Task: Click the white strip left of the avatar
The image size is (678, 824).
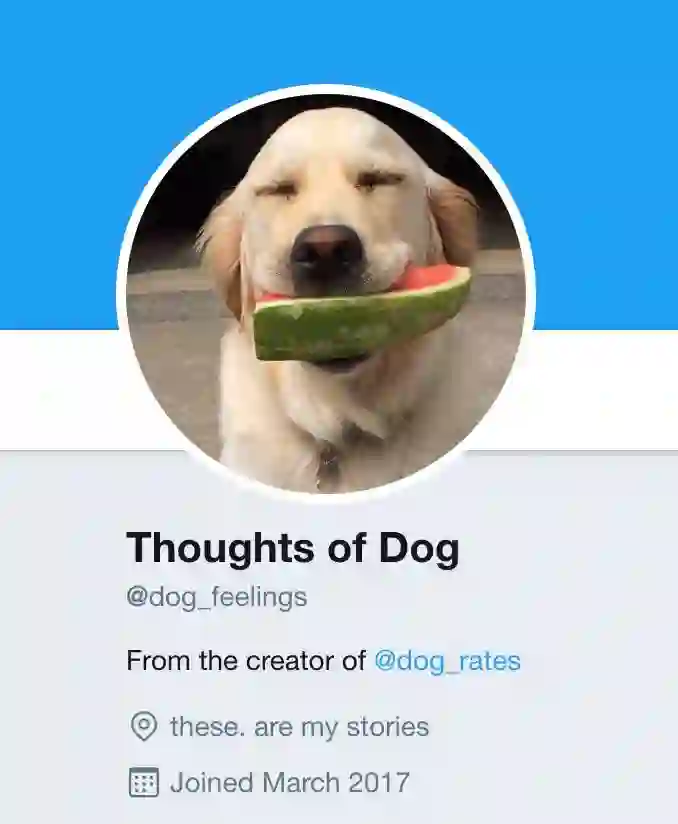Action: coord(58,389)
